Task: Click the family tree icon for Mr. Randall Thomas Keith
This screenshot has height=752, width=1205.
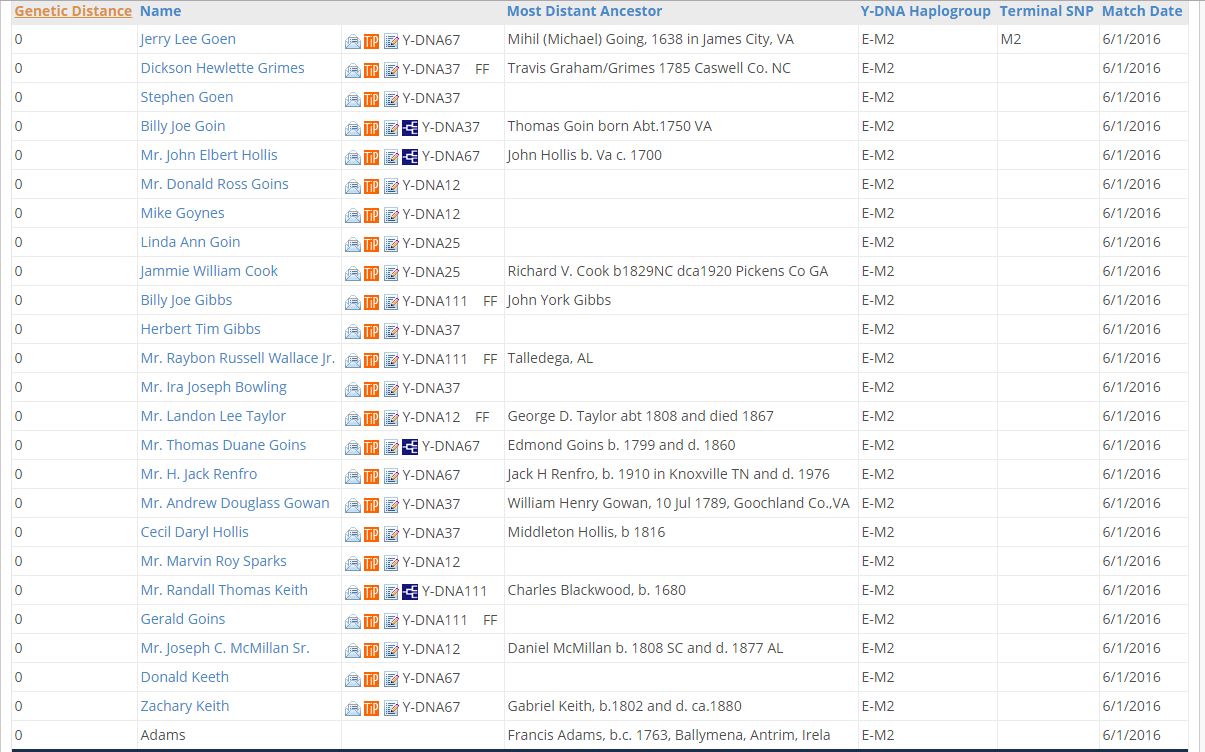Action: [x=410, y=592]
